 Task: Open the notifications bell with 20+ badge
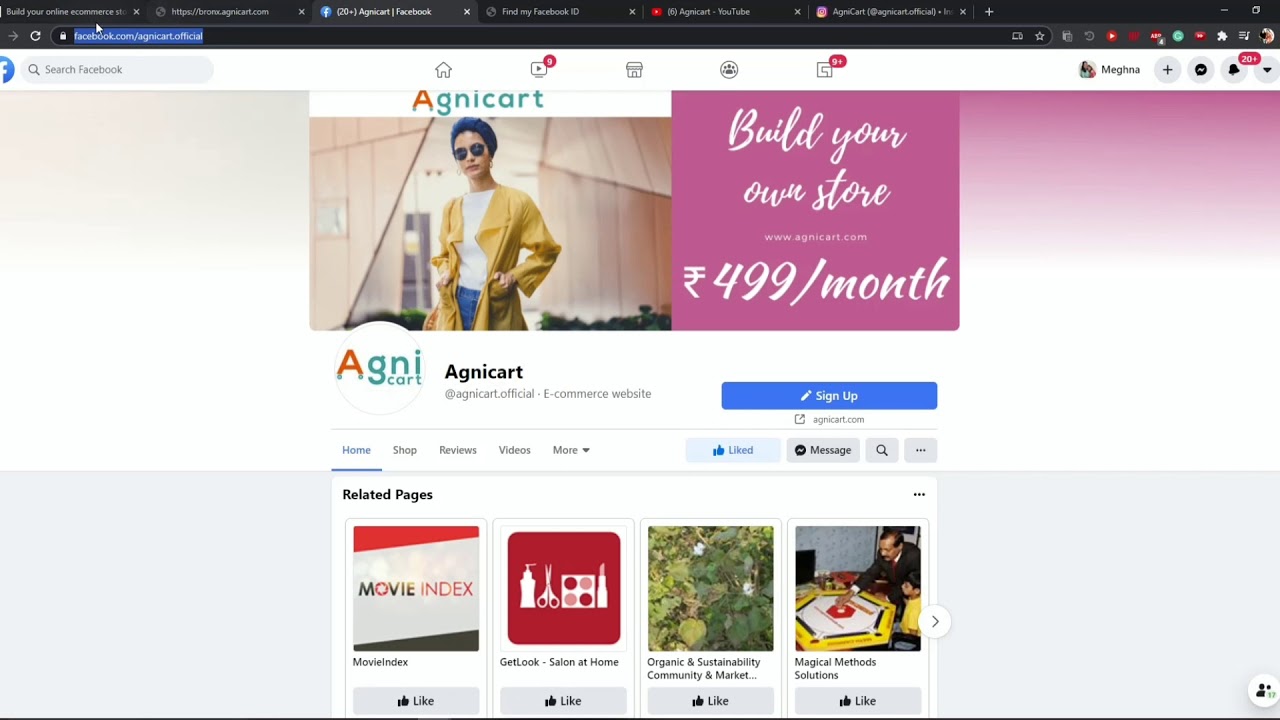point(1234,70)
